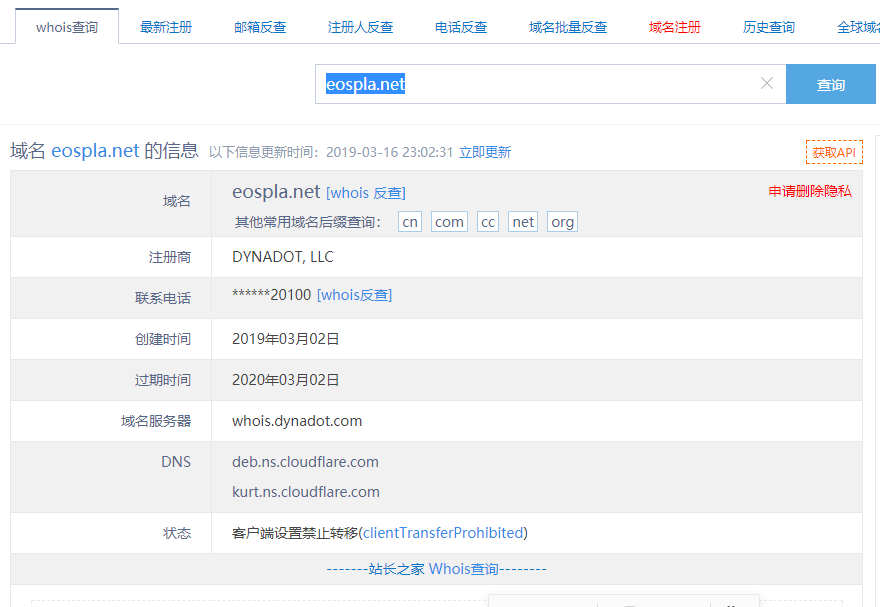This screenshot has width=880, height=607.
Task: Click clientTransferProhibited status link
Action: [443, 532]
